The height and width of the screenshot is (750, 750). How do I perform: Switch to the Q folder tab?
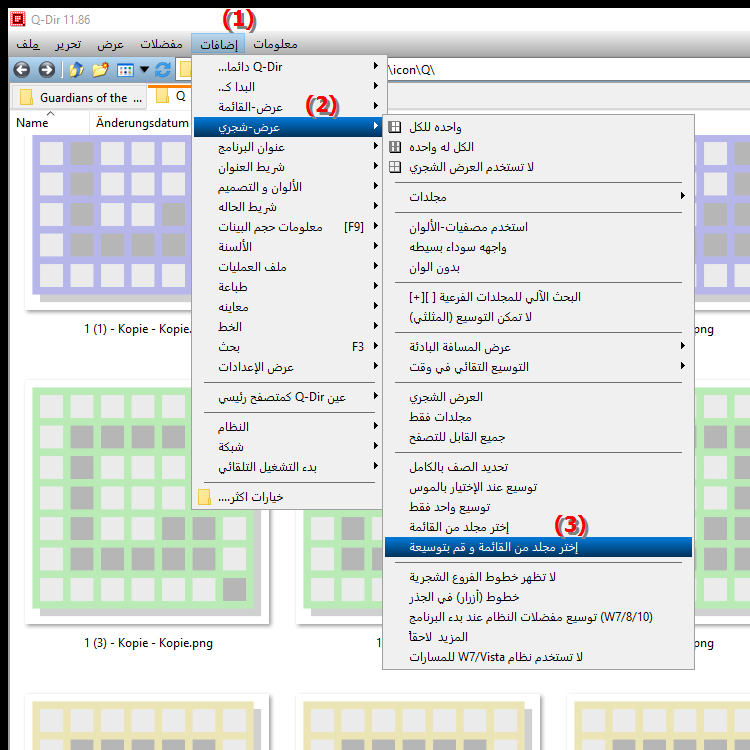click(170, 96)
